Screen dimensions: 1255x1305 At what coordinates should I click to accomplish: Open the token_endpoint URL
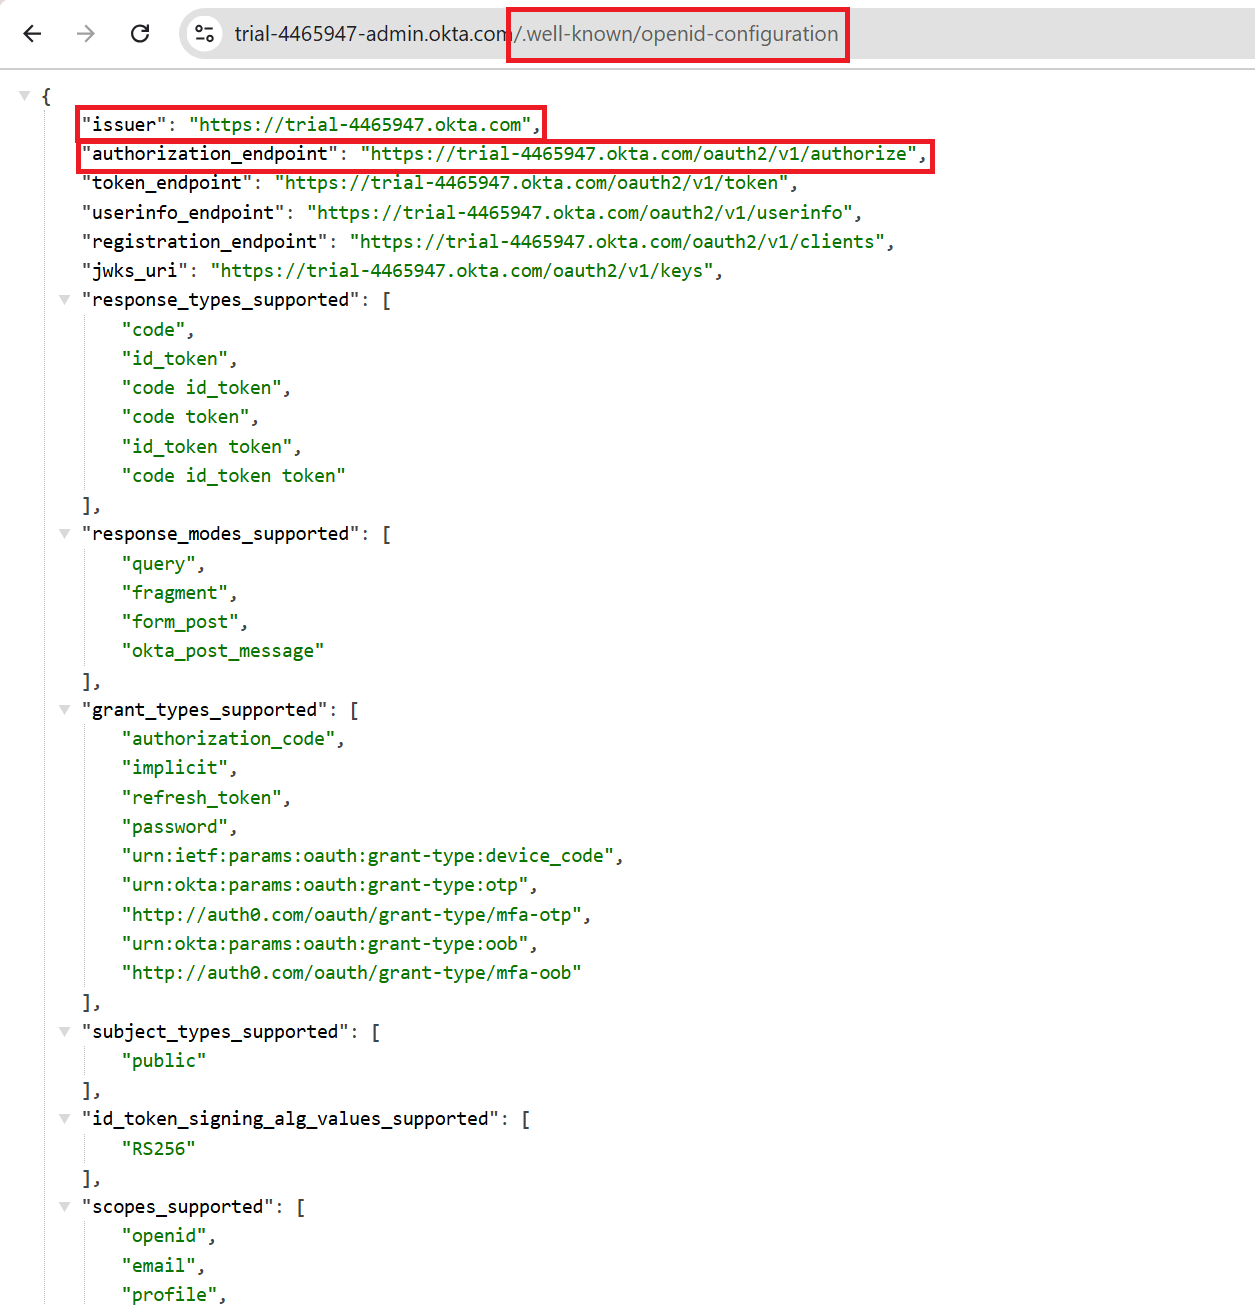(532, 183)
